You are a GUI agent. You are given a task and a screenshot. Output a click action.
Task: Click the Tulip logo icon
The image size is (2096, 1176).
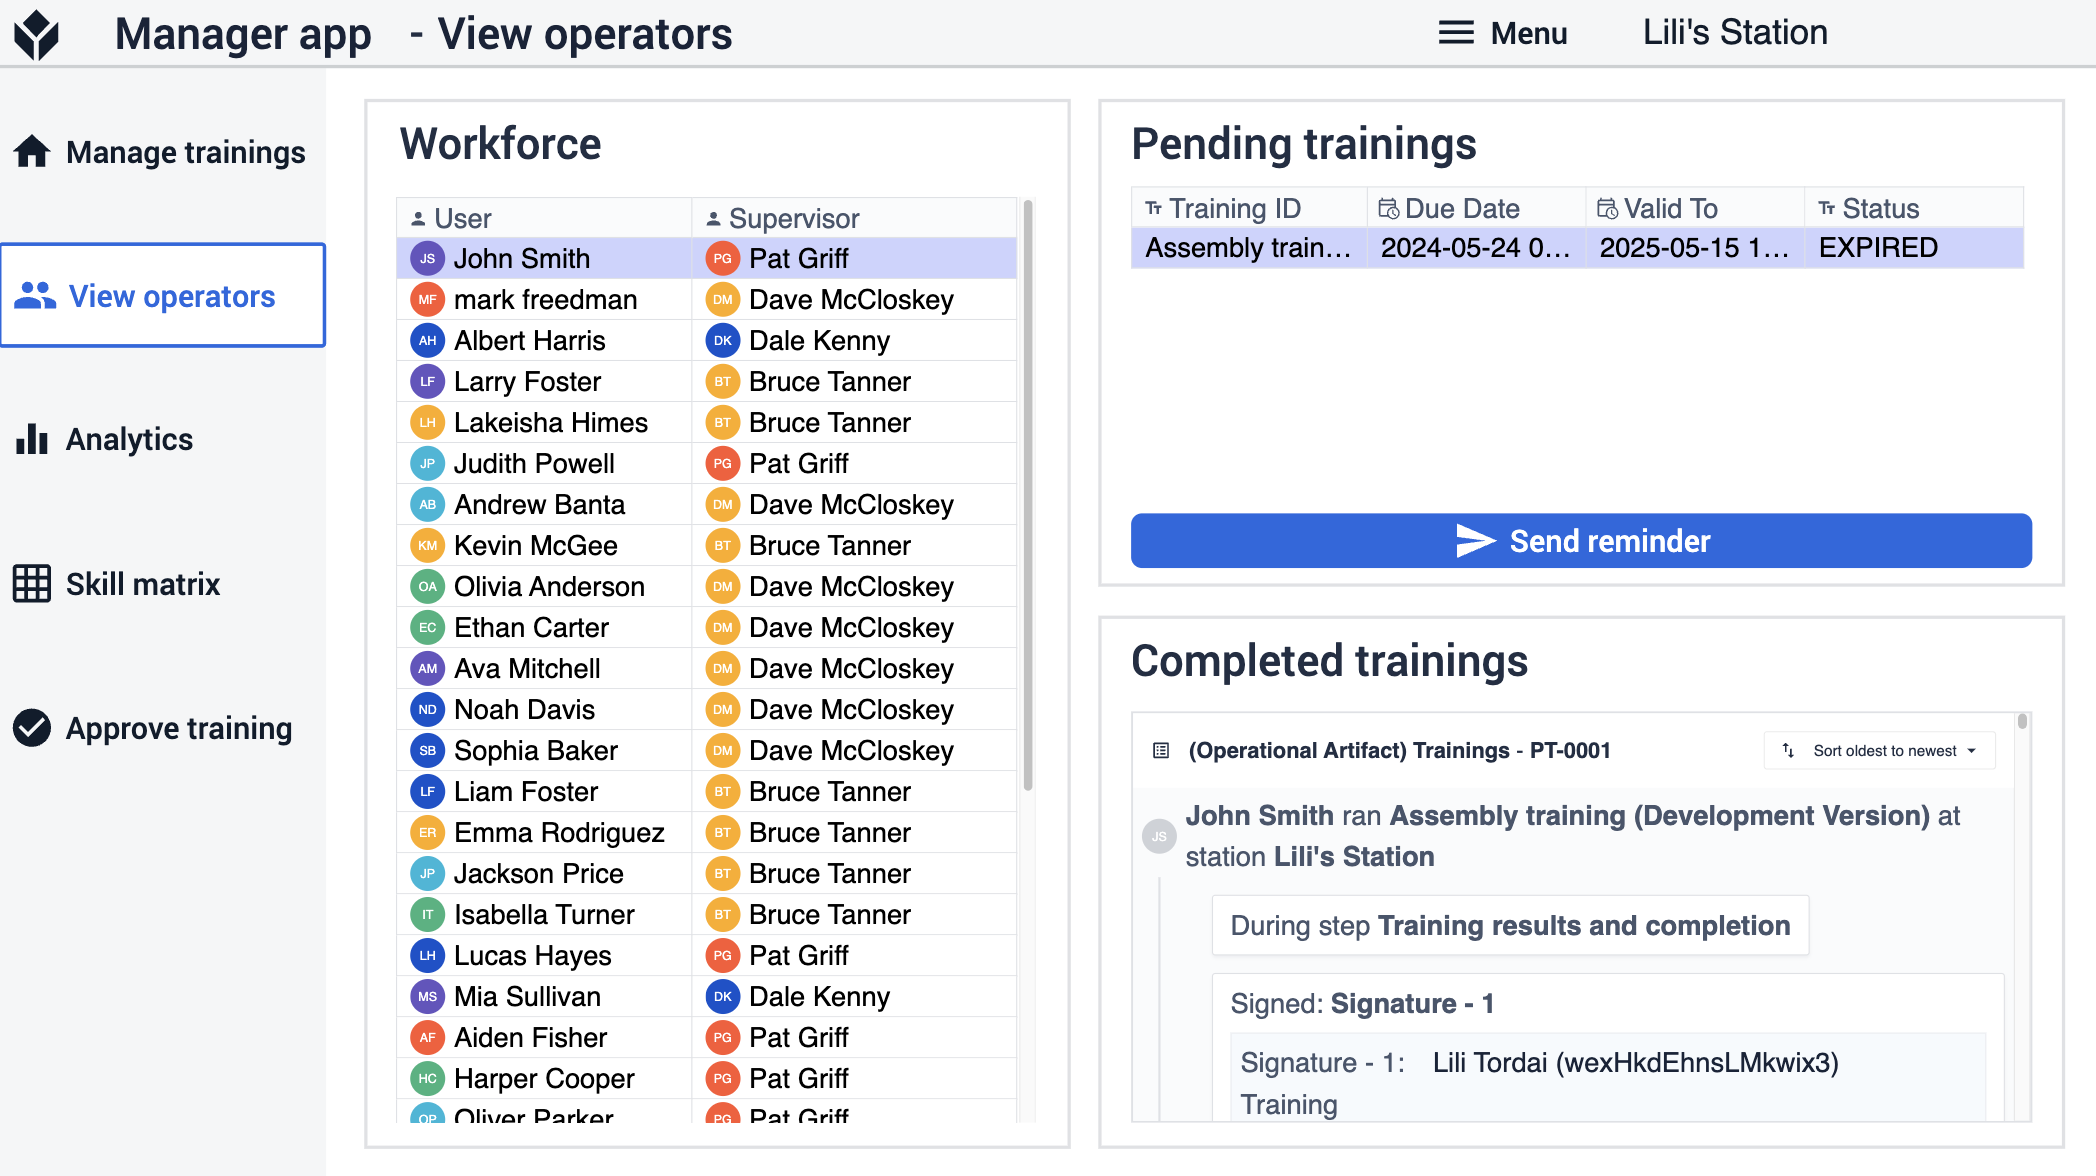37,34
